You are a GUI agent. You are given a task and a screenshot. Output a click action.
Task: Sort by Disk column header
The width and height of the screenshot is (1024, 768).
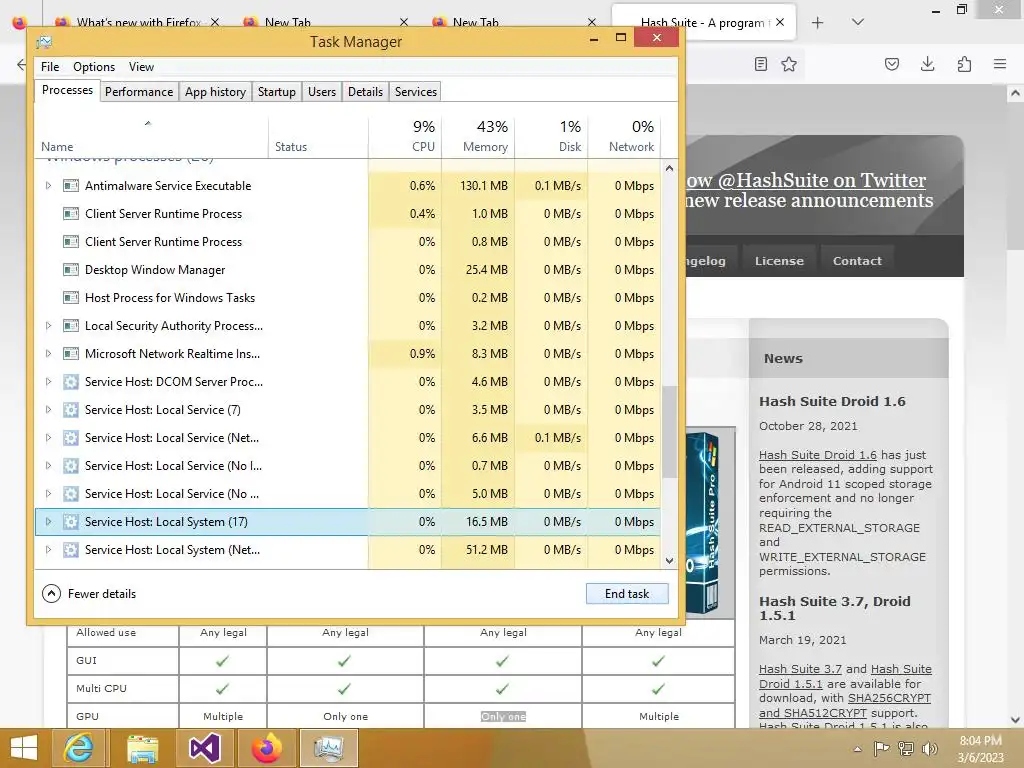click(551, 136)
